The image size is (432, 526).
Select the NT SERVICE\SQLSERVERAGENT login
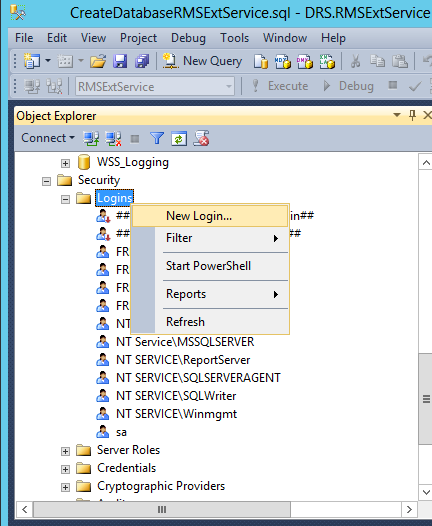click(x=198, y=378)
